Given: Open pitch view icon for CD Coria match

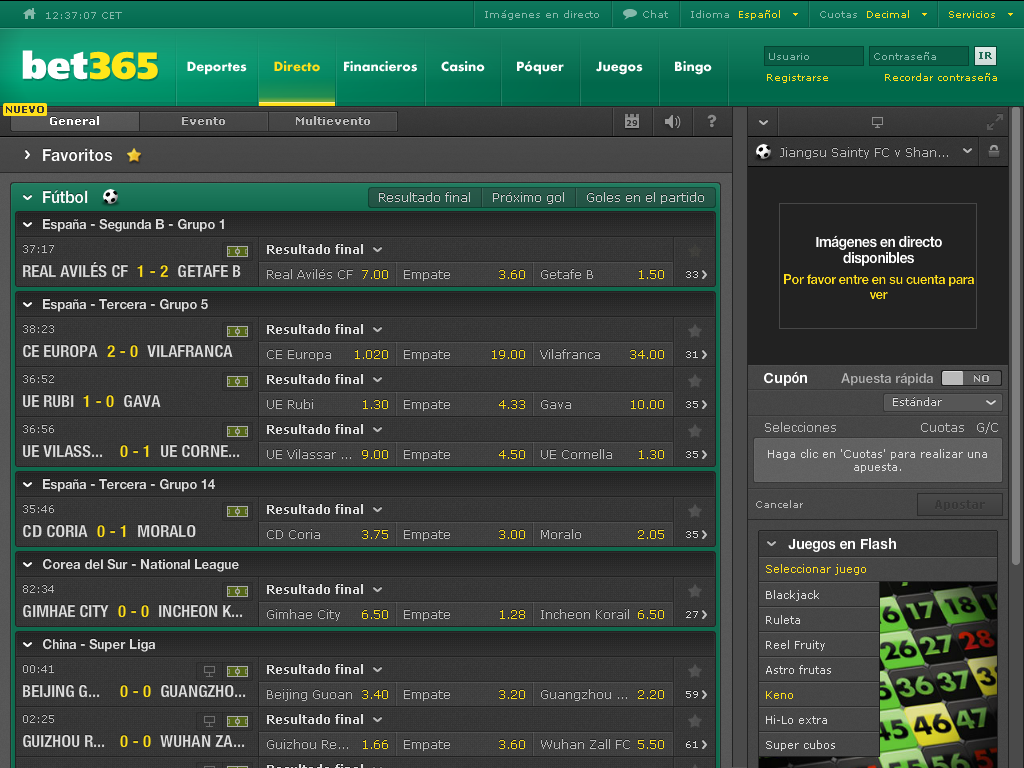Looking at the screenshot, I should [237, 511].
